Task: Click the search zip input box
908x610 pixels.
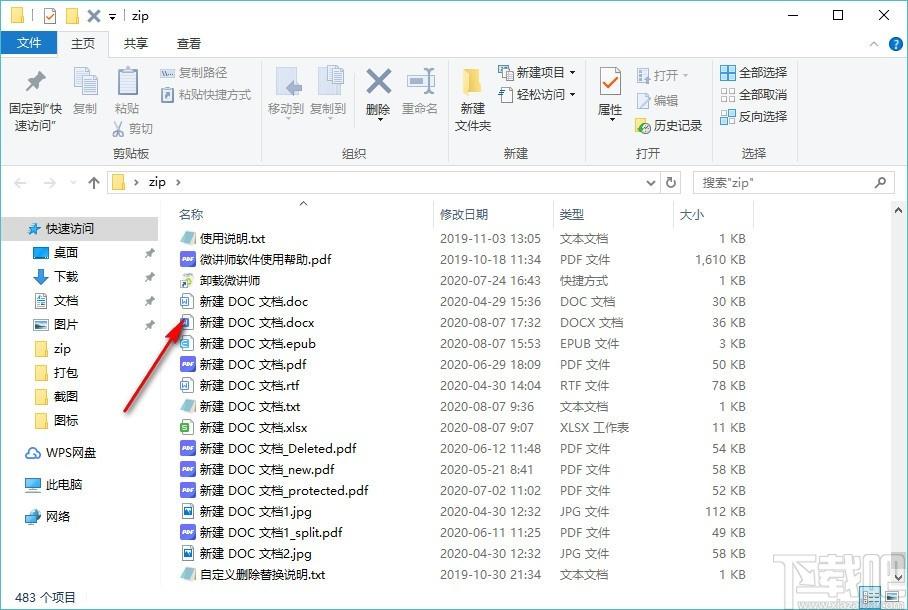Action: 780,183
